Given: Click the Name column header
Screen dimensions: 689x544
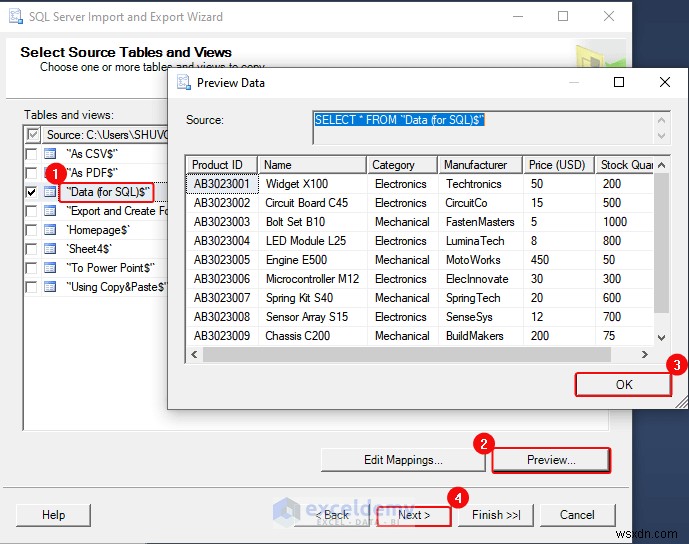Looking at the screenshot, I should (x=312, y=165).
